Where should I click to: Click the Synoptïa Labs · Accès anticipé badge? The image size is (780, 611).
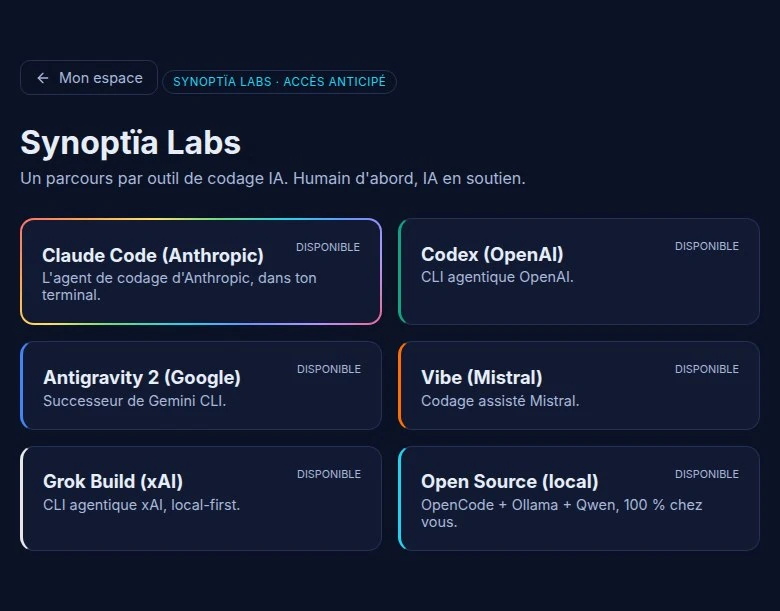(x=279, y=82)
